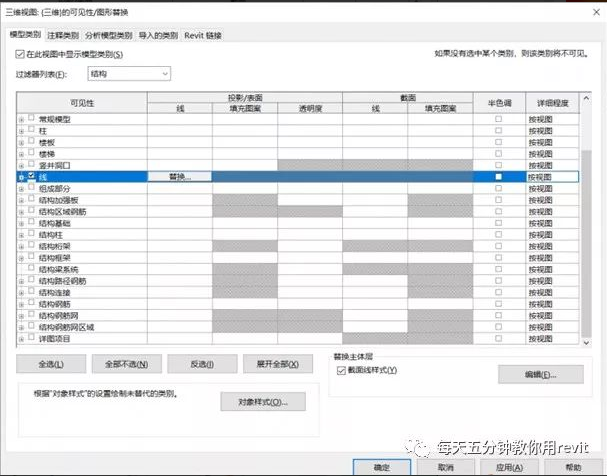Open the 过滤器列表 dropdown showing 结构

[129, 74]
